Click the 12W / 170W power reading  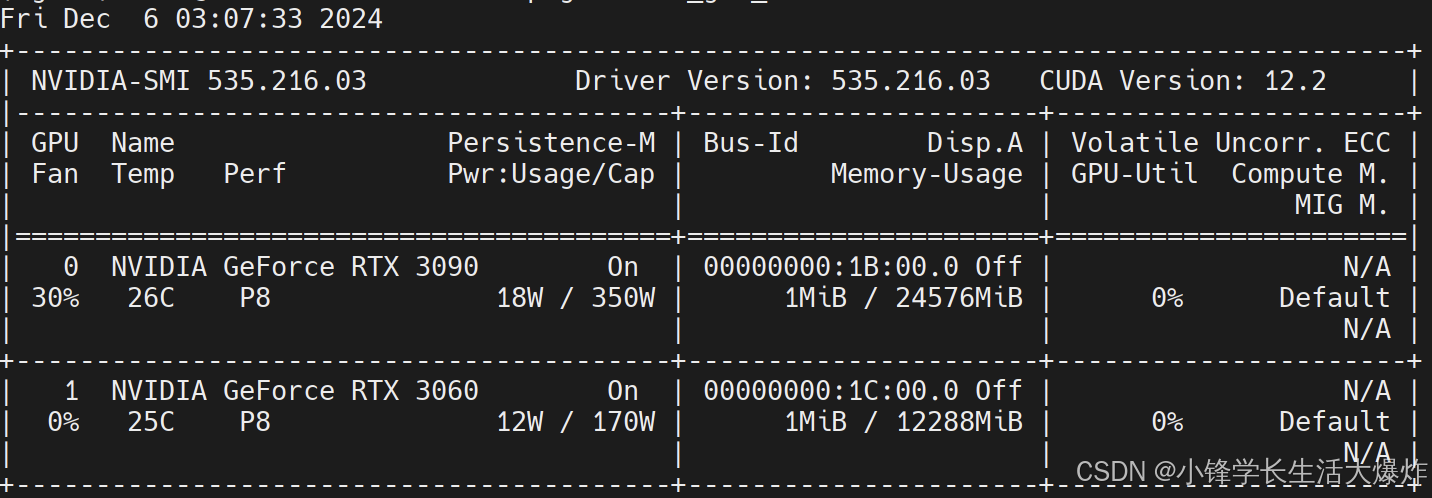click(x=575, y=422)
